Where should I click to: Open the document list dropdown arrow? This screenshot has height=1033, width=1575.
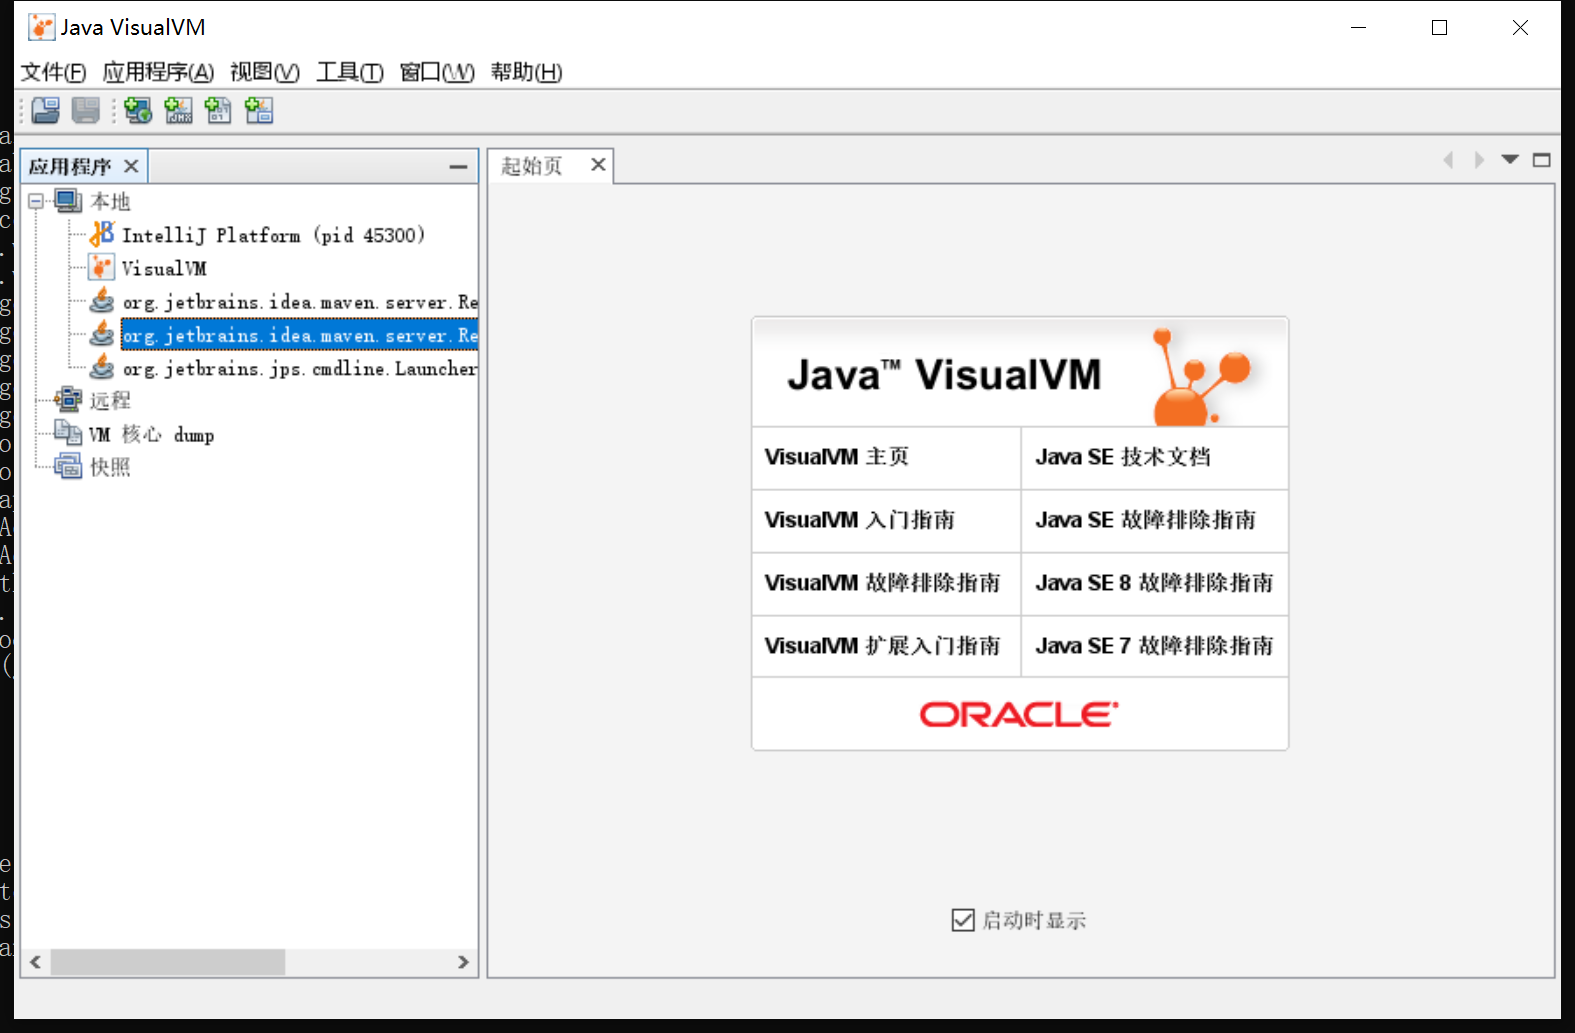[1510, 160]
